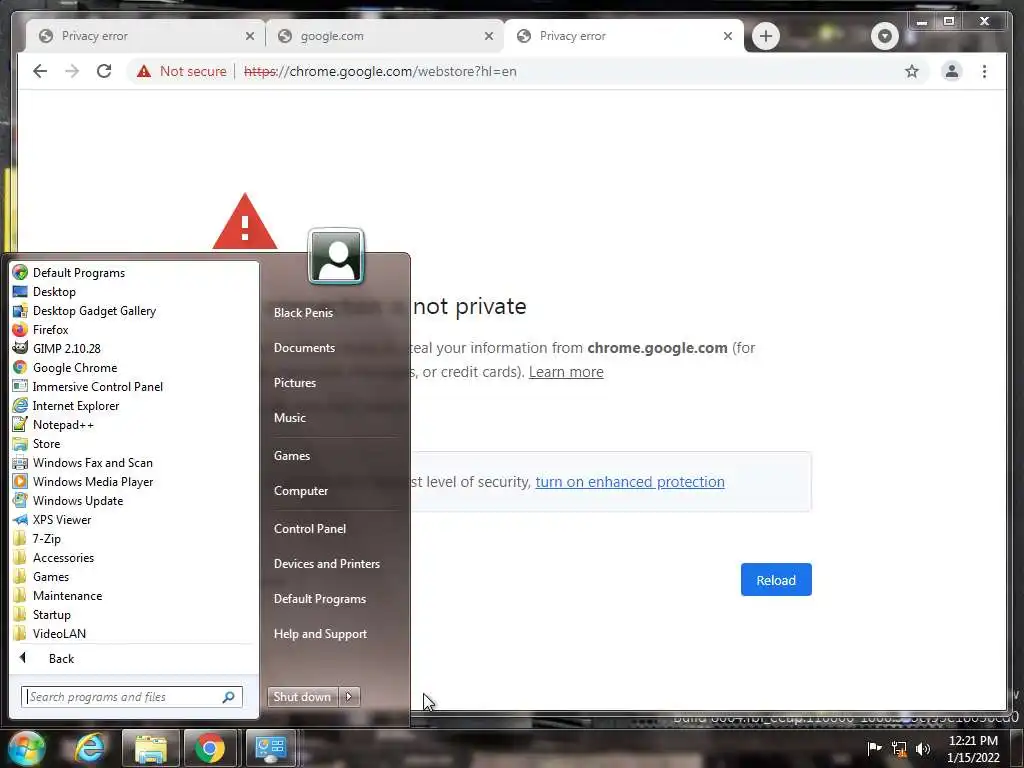Image resolution: width=1024 pixels, height=768 pixels.
Task: Open a new tab with plus button
Action: point(765,36)
